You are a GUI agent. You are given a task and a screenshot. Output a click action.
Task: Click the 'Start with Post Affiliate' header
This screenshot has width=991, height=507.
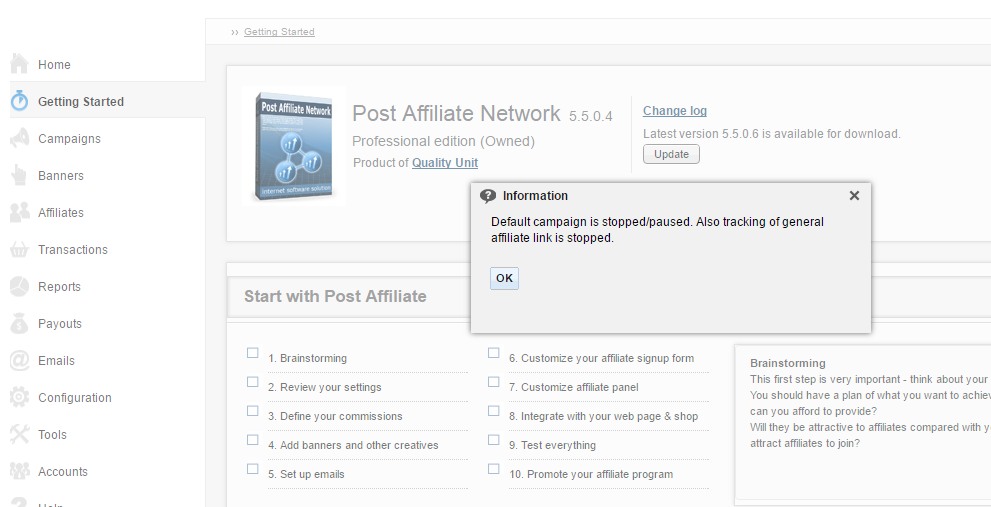coord(335,296)
